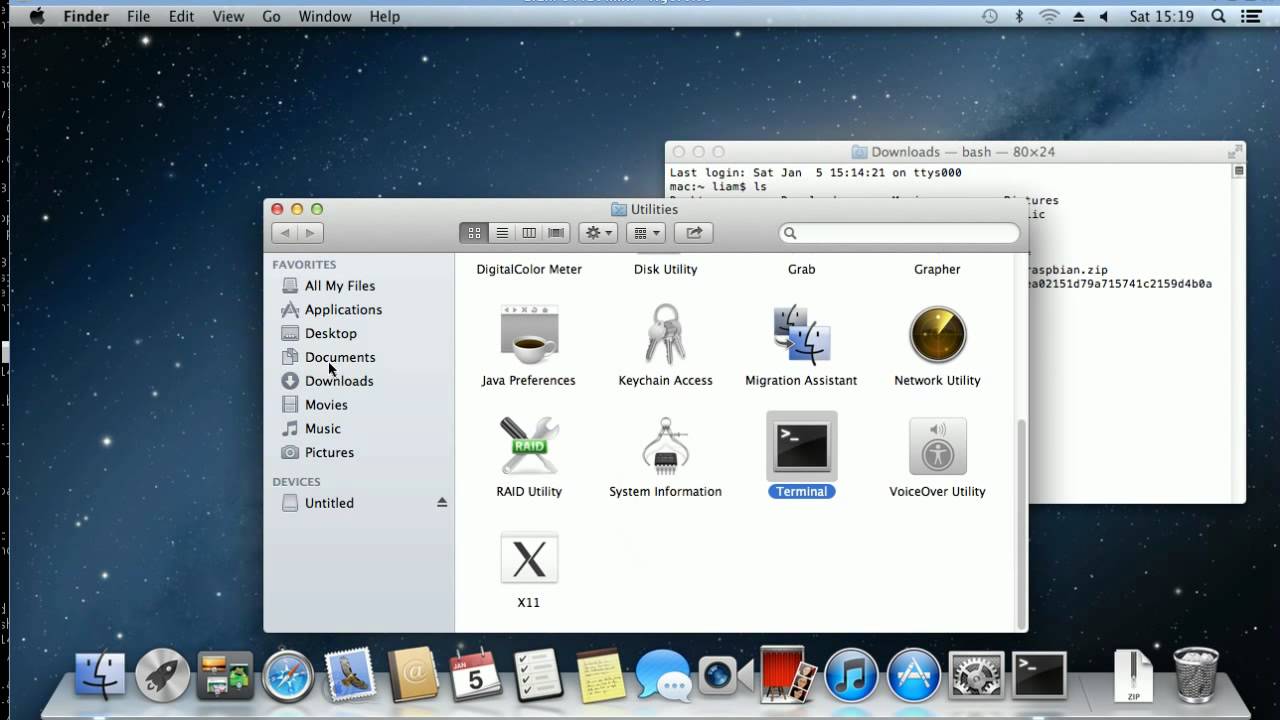Open Safari from the Dock

(288, 676)
